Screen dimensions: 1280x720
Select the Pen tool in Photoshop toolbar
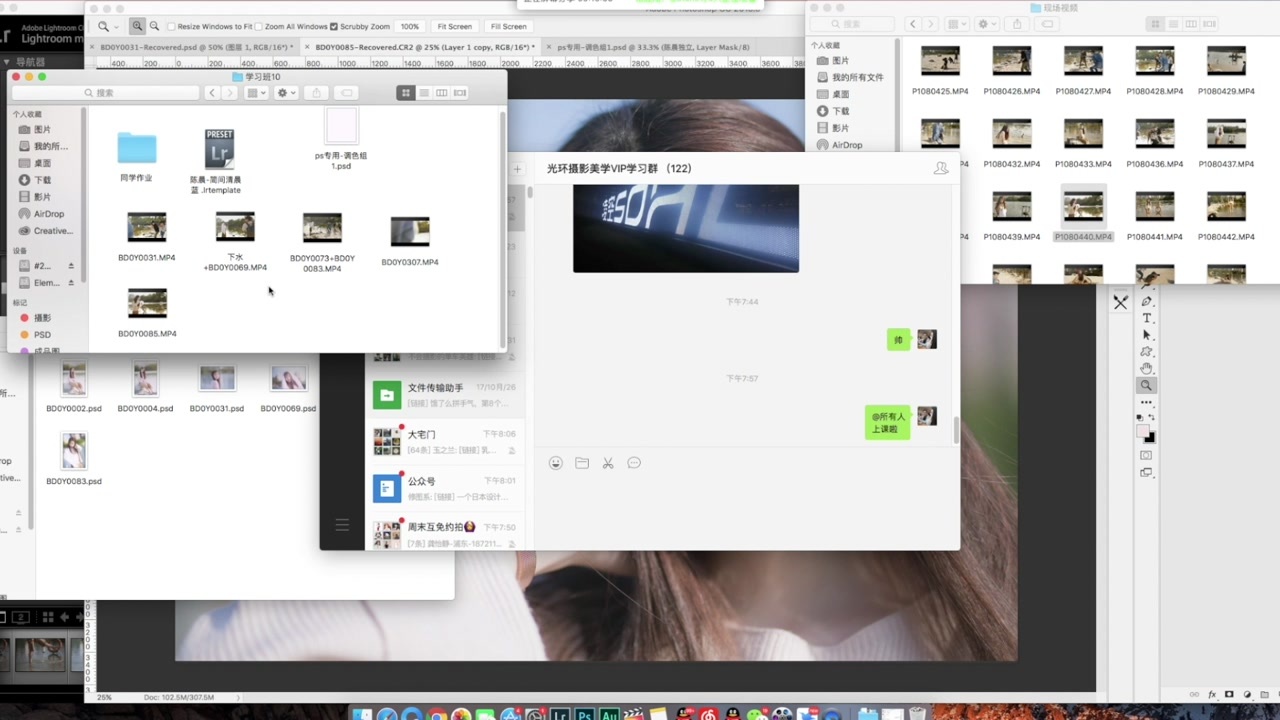(1147, 301)
